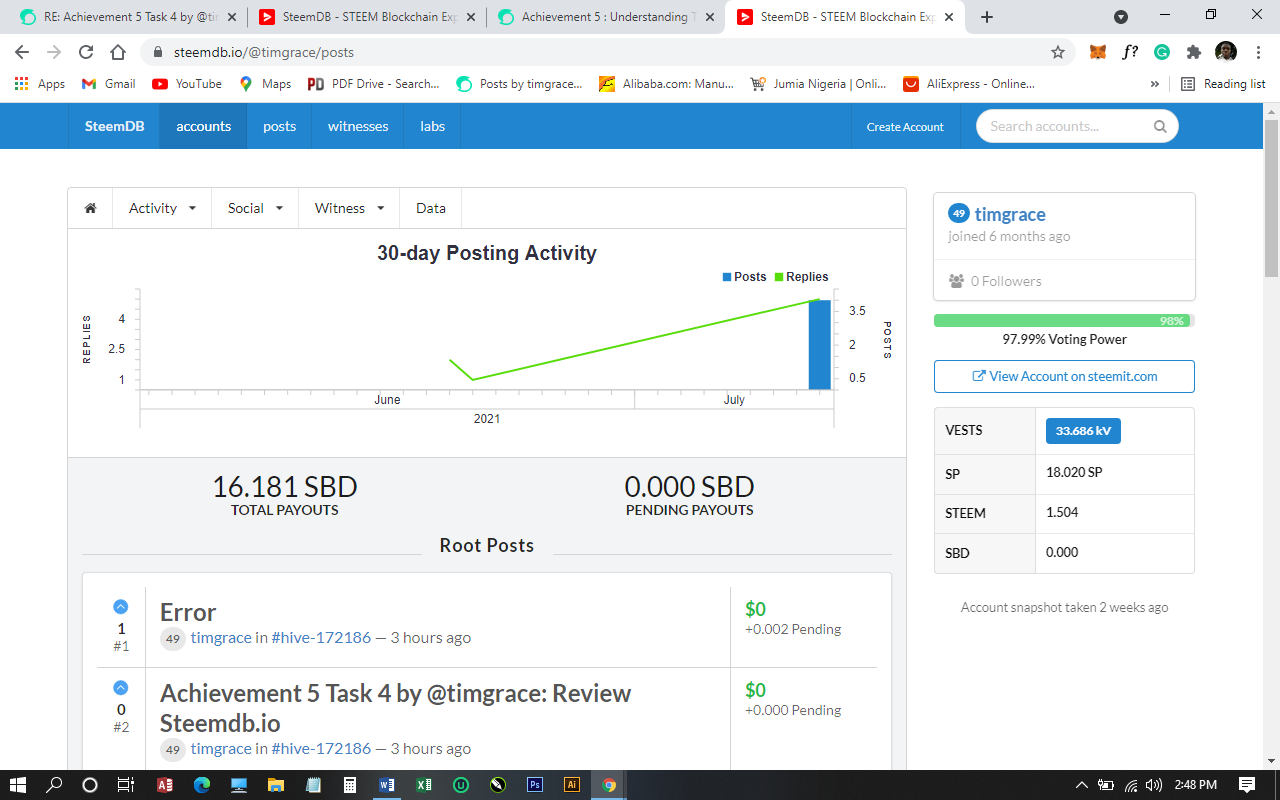Click the blue Posts bar in the chart
The height and width of the screenshot is (800, 1280).
pyautogui.click(x=820, y=344)
